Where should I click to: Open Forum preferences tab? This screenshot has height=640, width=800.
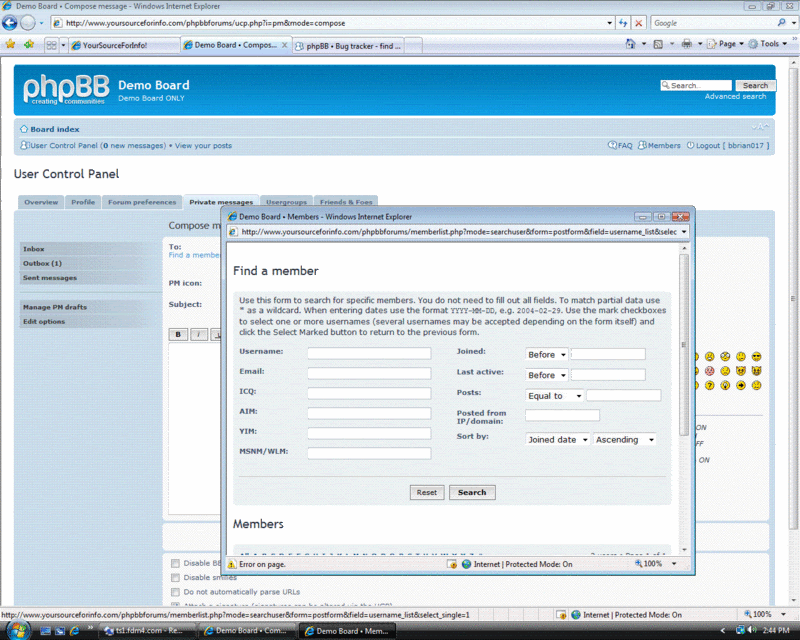click(x=142, y=202)
